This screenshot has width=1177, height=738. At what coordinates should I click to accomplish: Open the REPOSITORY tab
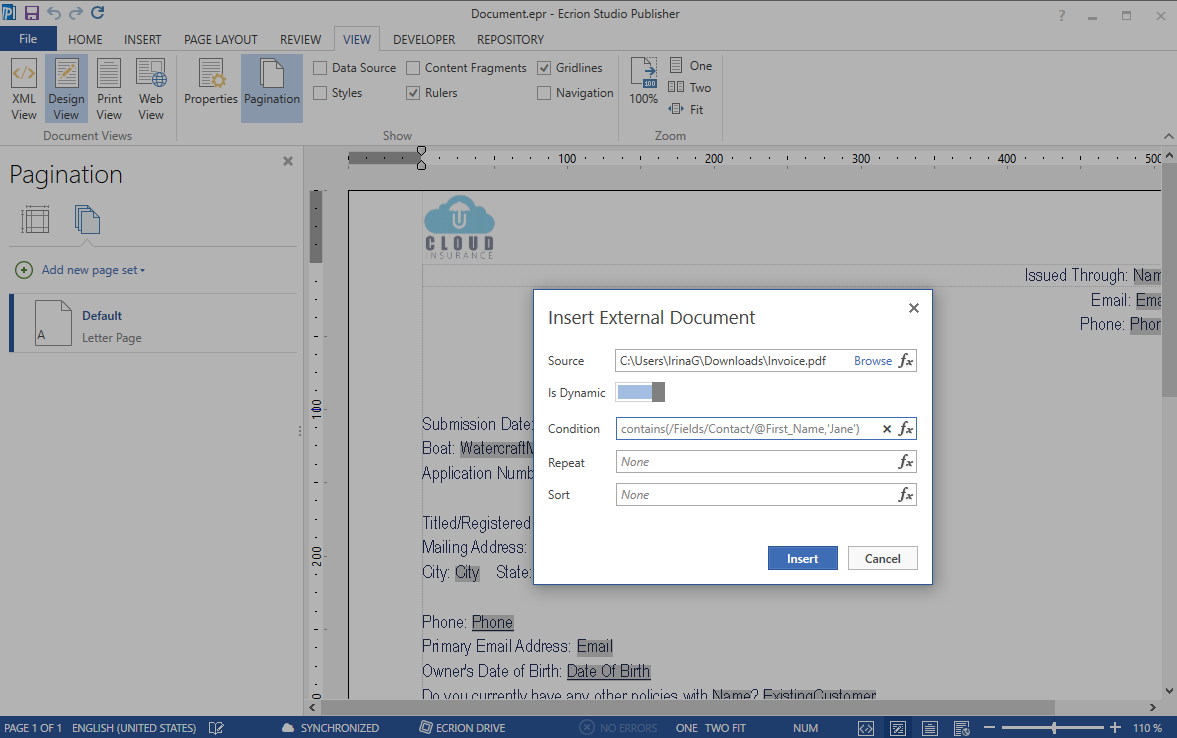(x=510, y=40)
